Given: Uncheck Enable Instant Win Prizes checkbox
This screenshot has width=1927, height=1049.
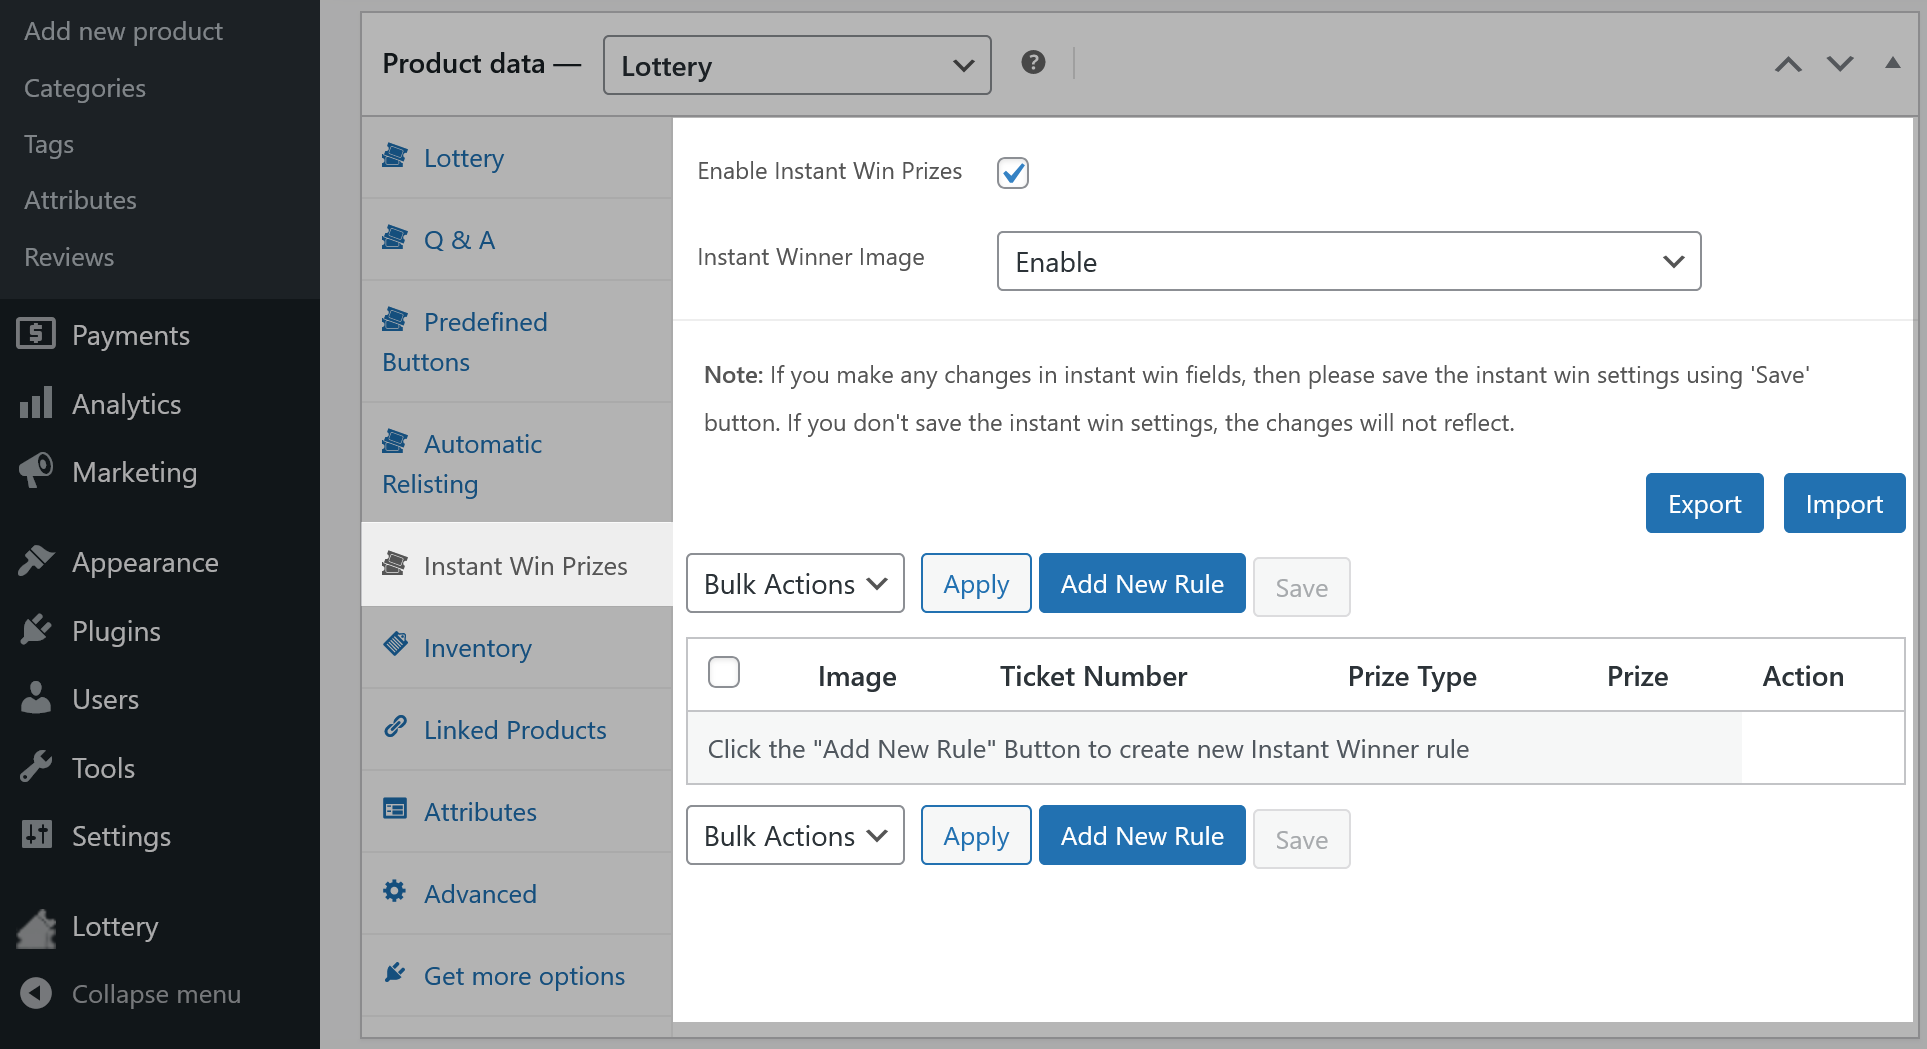Looking at the screenshot, I should 1012,172.
